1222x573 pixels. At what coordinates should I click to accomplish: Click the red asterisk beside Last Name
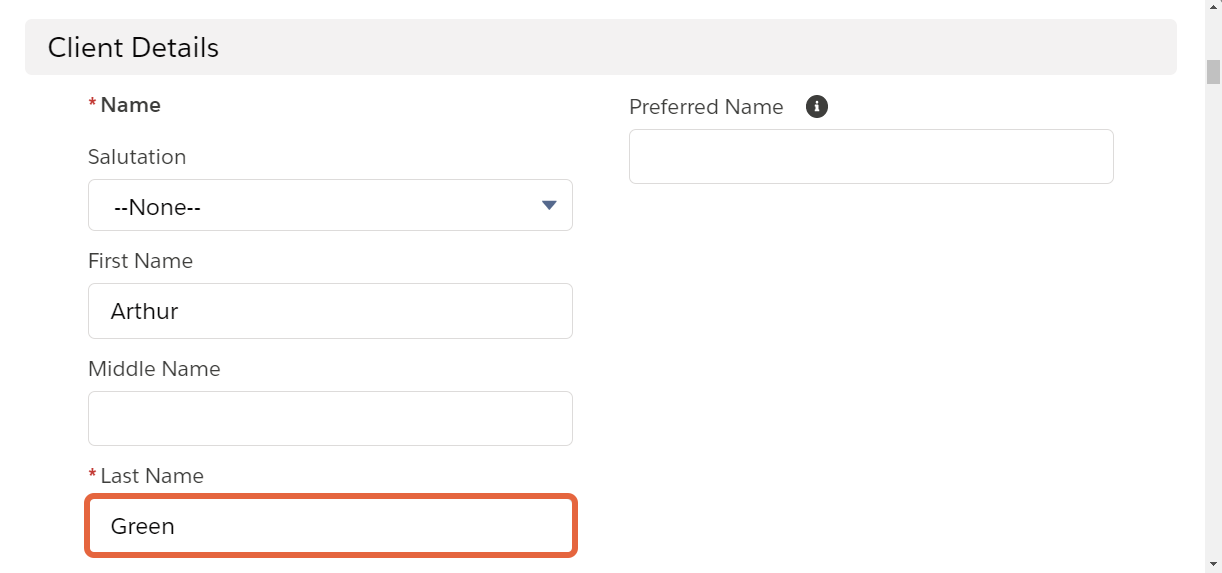click(x=93, y=474)
